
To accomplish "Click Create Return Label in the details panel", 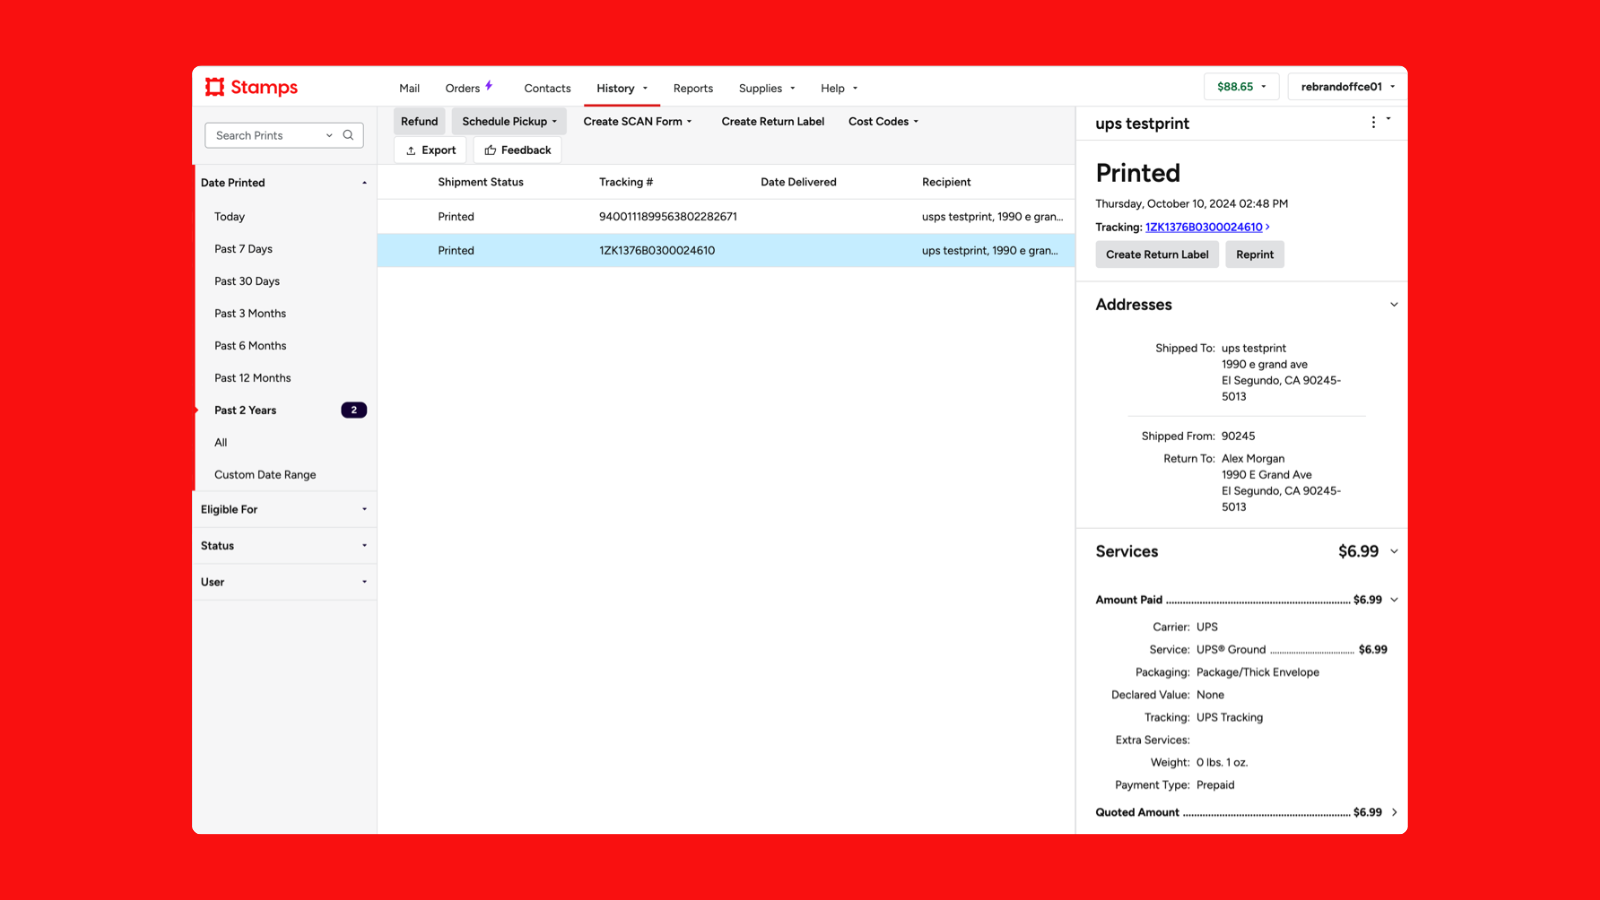I will pyautogui.click(x=1157, y=254).
